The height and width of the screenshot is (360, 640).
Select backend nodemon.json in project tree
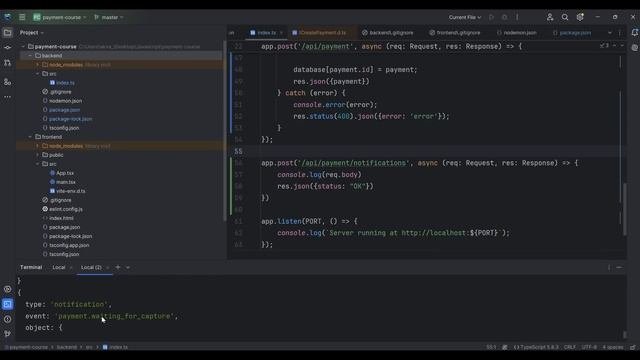click(65, 101)
